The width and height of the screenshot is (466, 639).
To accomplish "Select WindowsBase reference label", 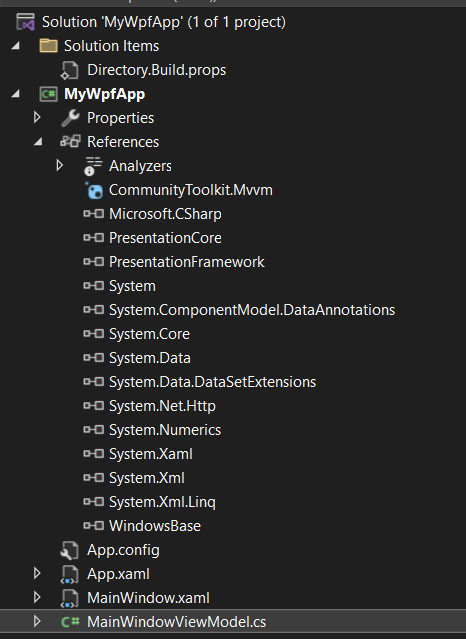I will [155, 526].
